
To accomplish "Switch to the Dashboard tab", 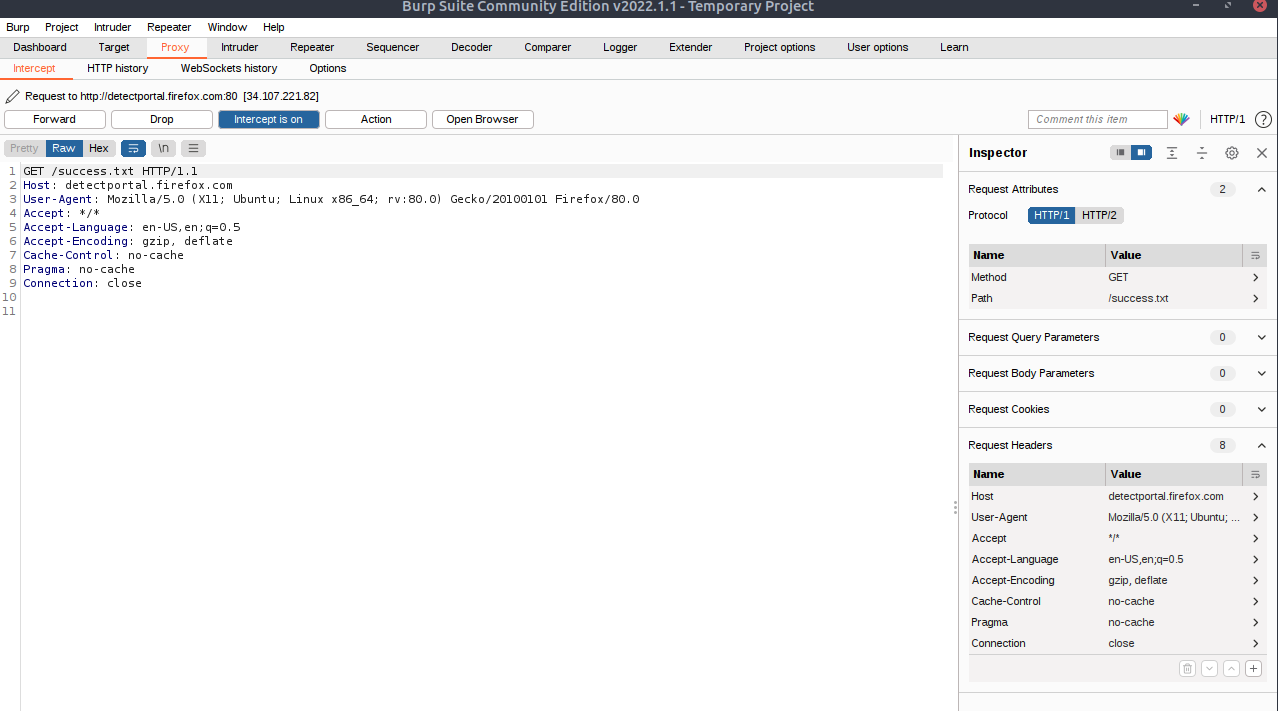I will click(x=40, y=47).
